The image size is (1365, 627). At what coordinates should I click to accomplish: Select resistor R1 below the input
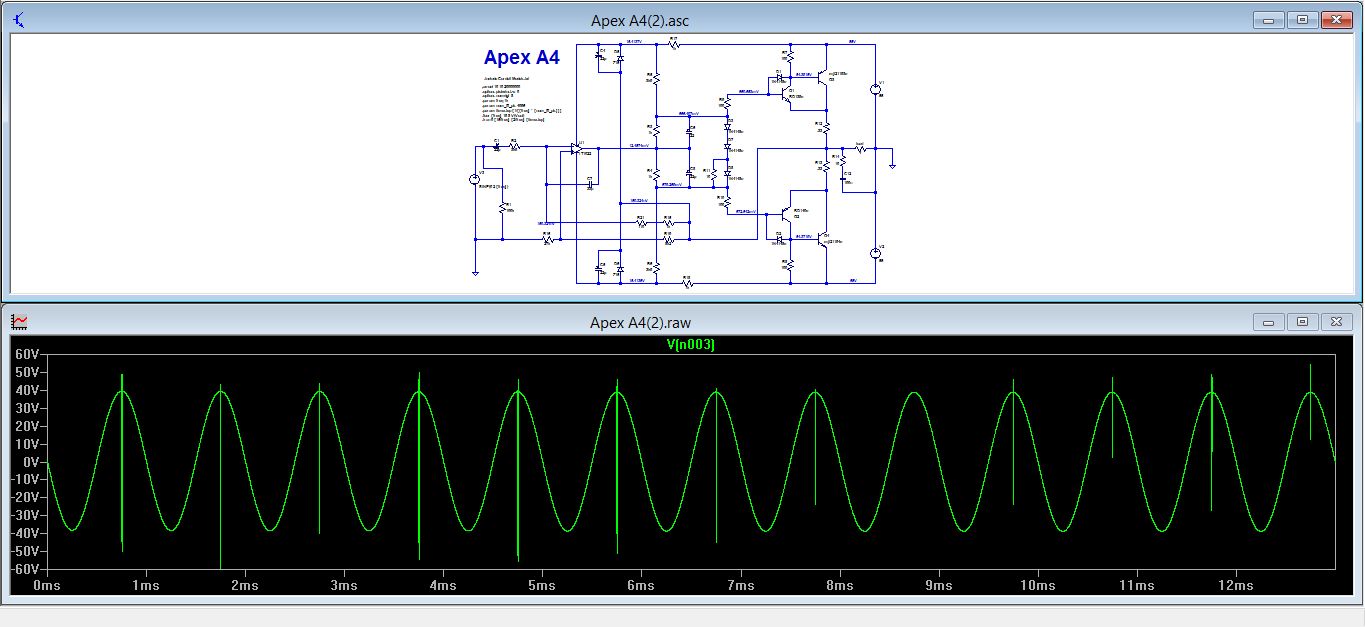(x=503, y=208)
